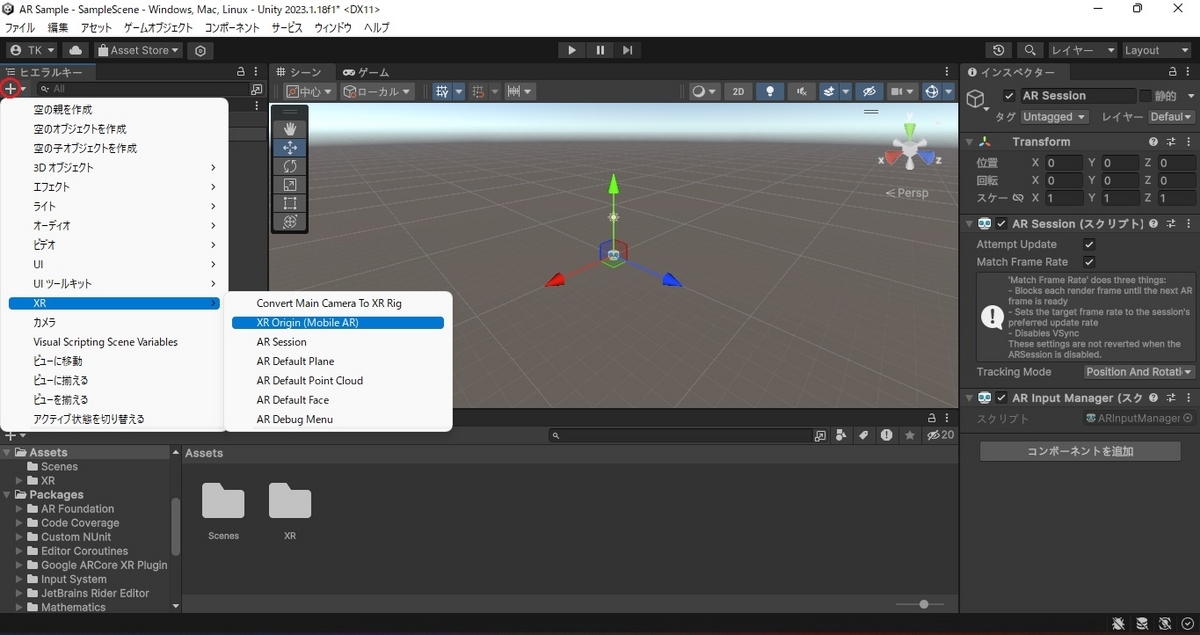The image size is (1200, 635).
Task: Open the global search magnifier
Action: pos(1029,50)
